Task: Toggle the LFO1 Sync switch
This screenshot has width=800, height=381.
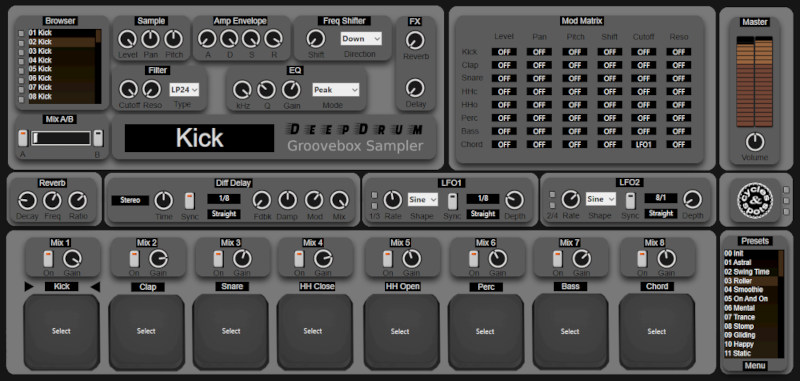Action: point(452,201)
